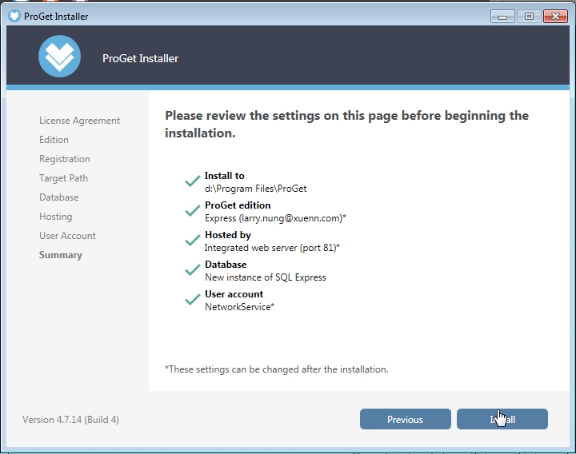The image size is (576, 454).
Task: Click the checkmark beside Hosted by
Action: point(192,240)
